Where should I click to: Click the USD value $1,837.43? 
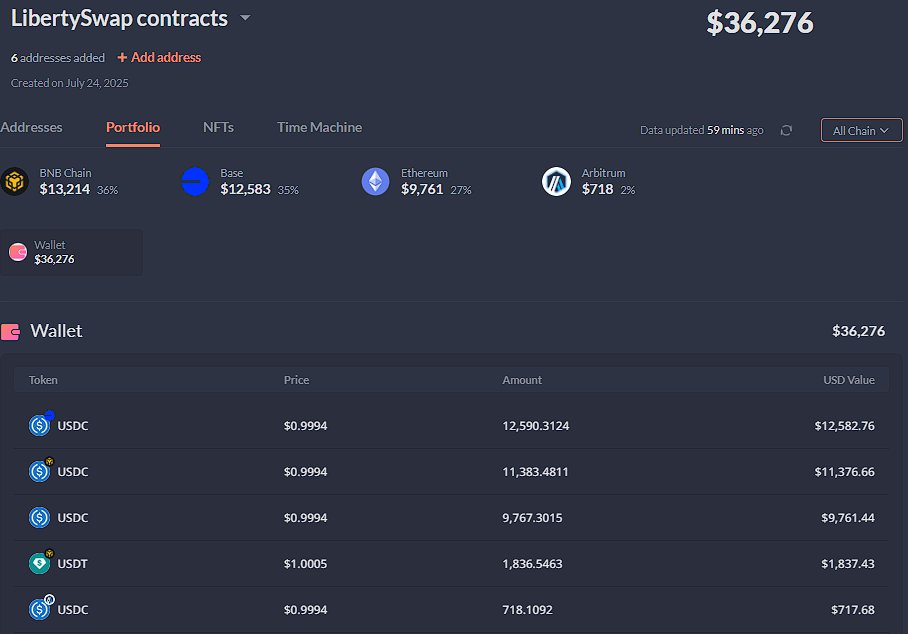tap(848, 564)
